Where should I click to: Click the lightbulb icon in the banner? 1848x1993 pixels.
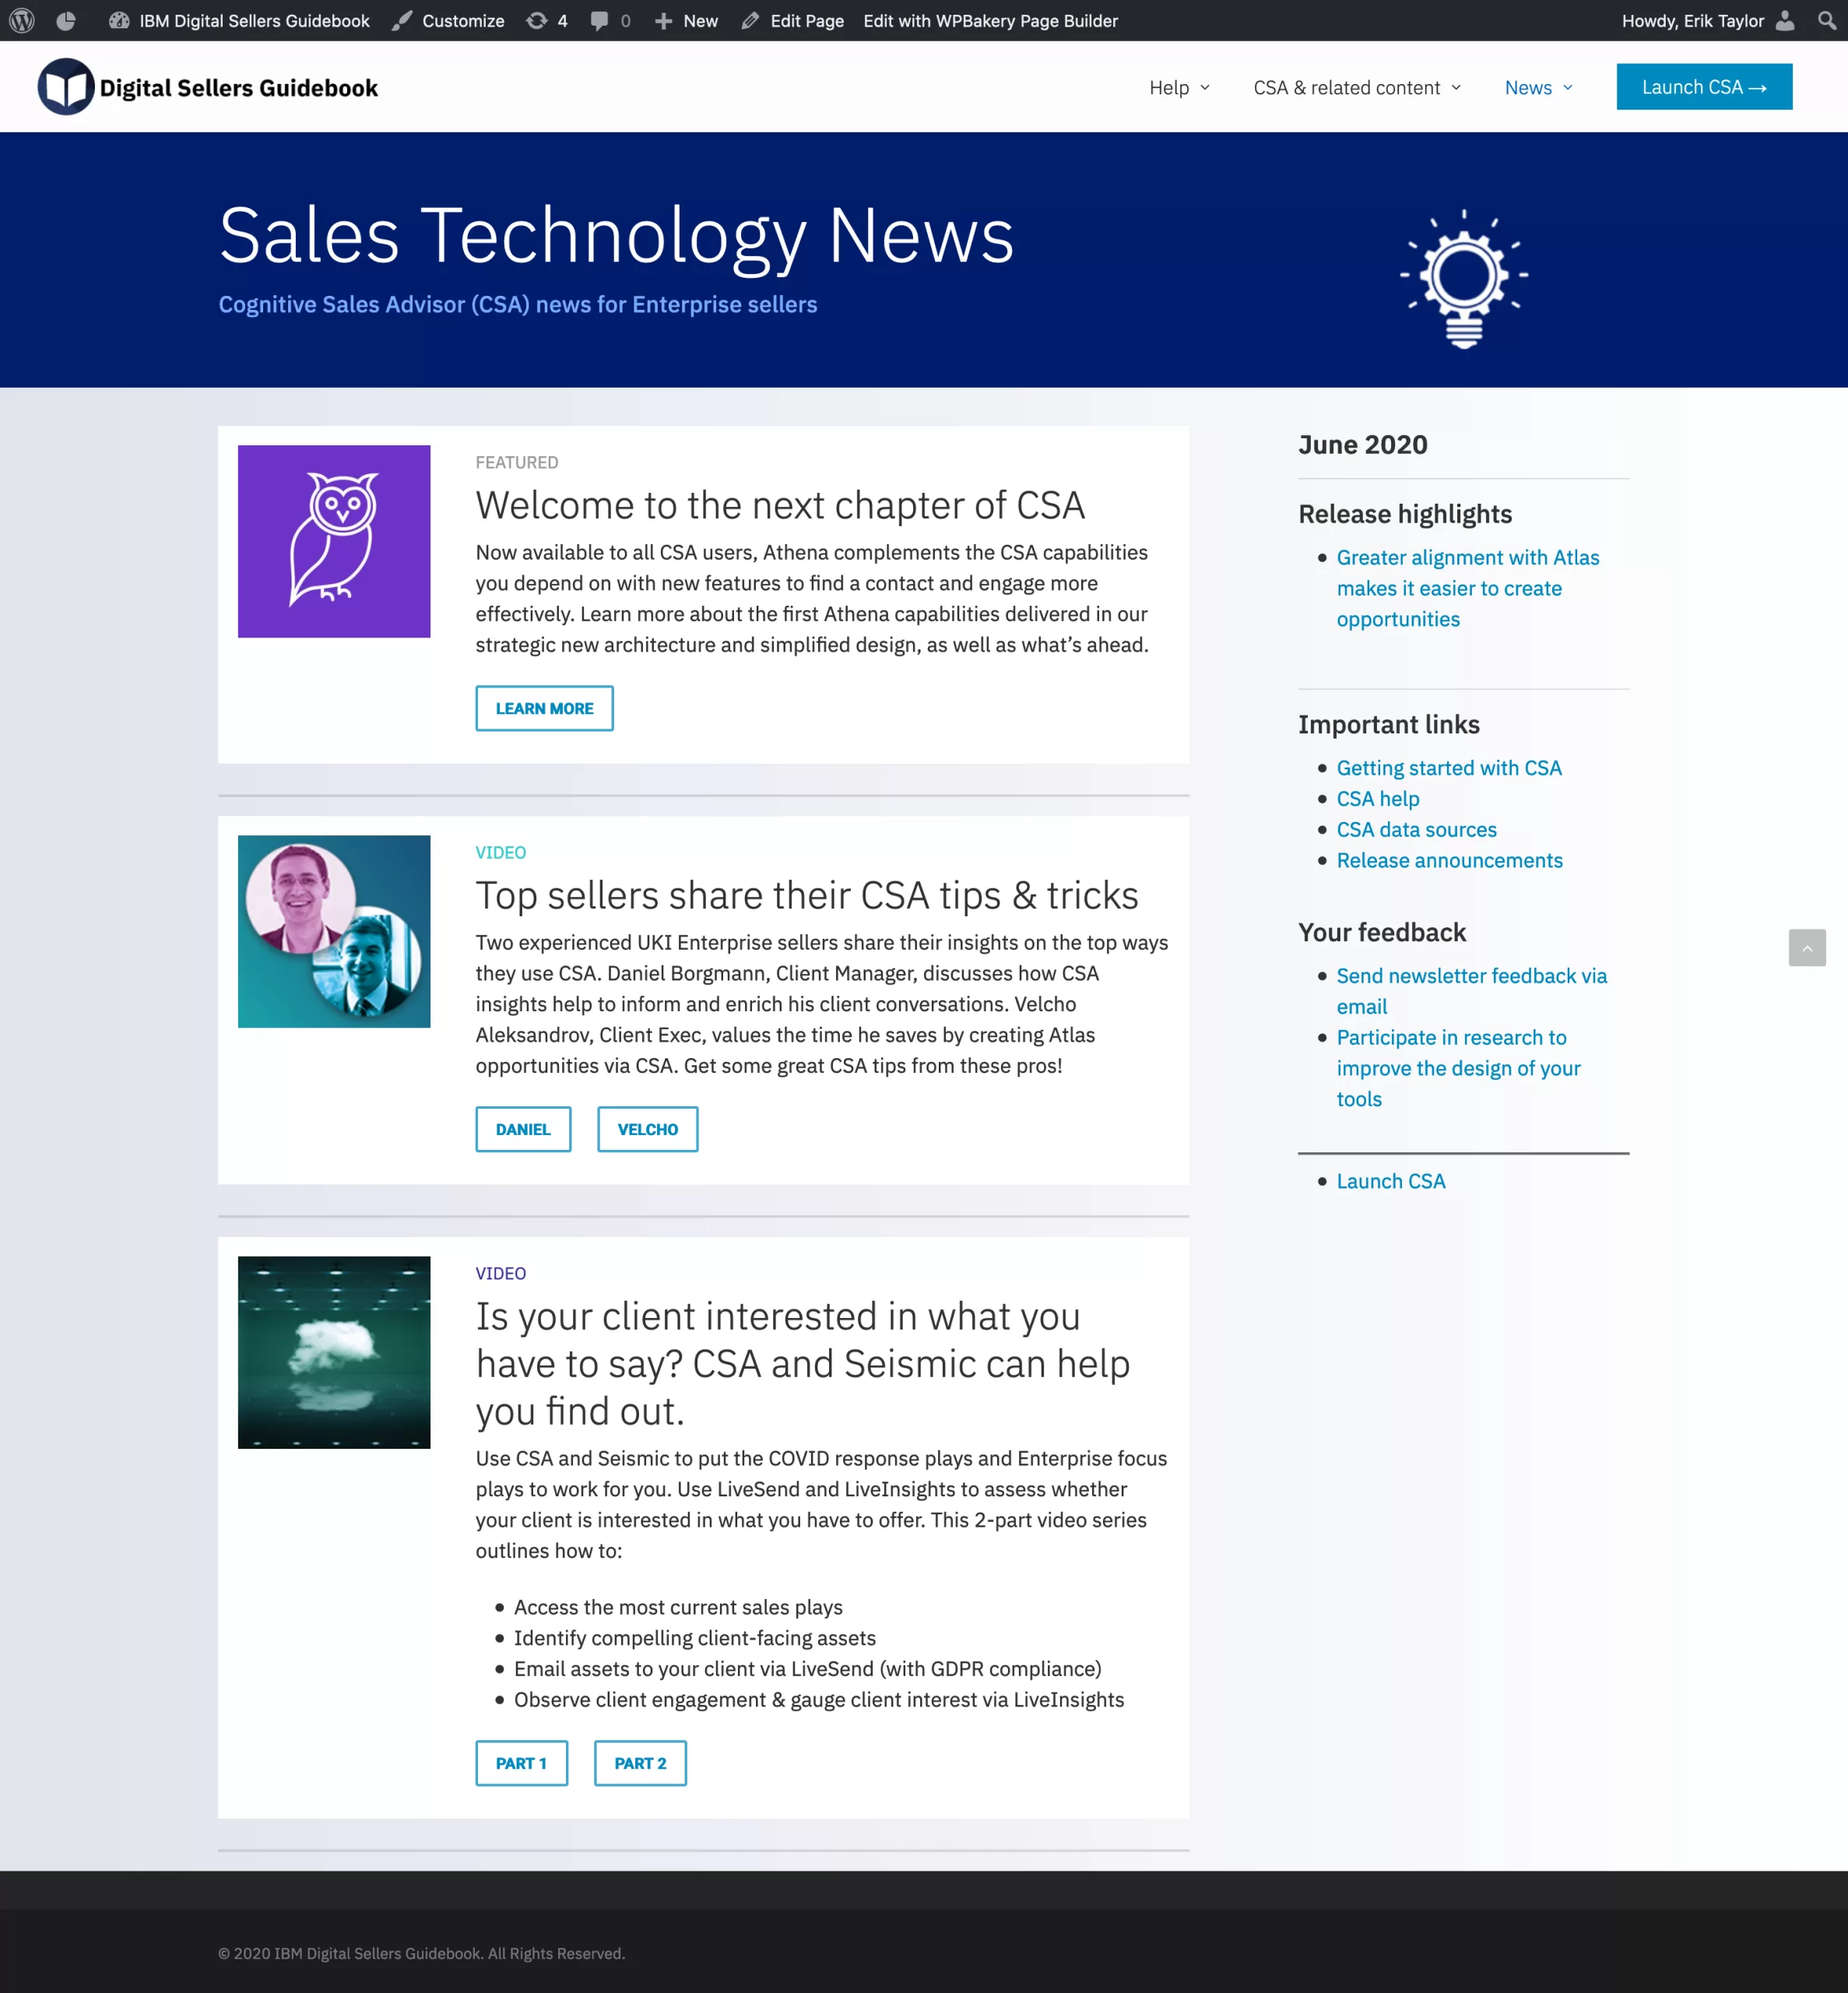1464,279
